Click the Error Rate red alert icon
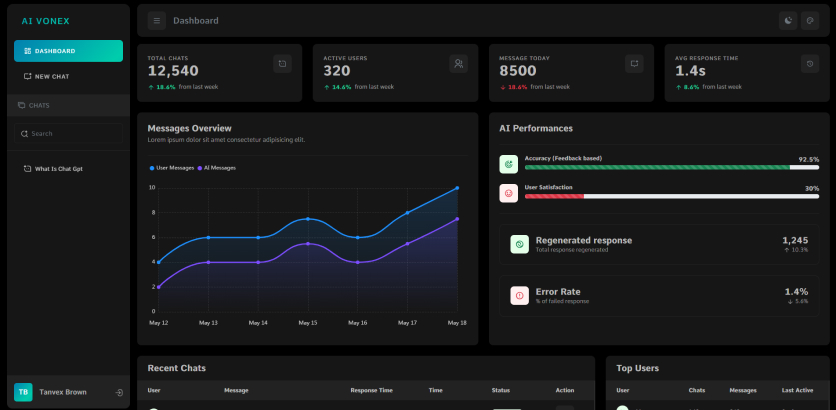 (519, 295)
